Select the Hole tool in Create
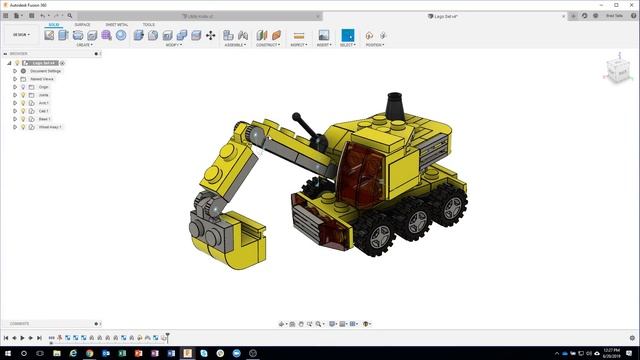 tap(92, 35)
